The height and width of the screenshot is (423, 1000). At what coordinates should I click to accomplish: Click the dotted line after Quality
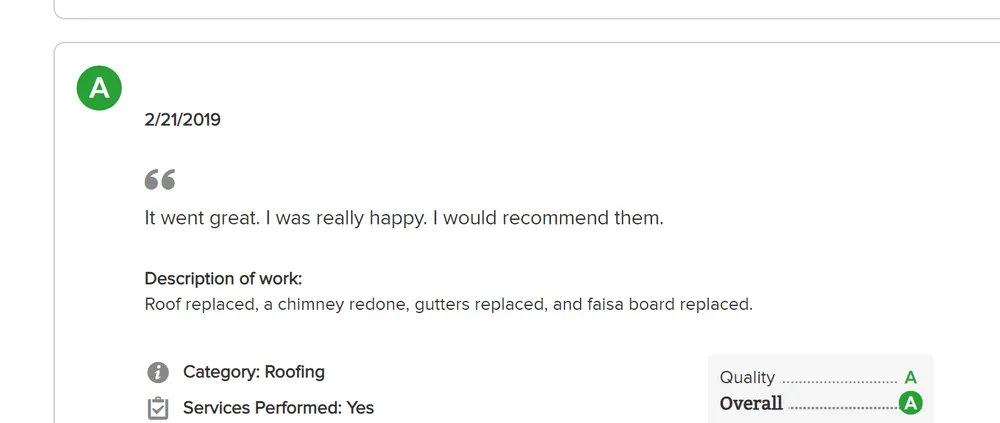[x=839, y=381]
